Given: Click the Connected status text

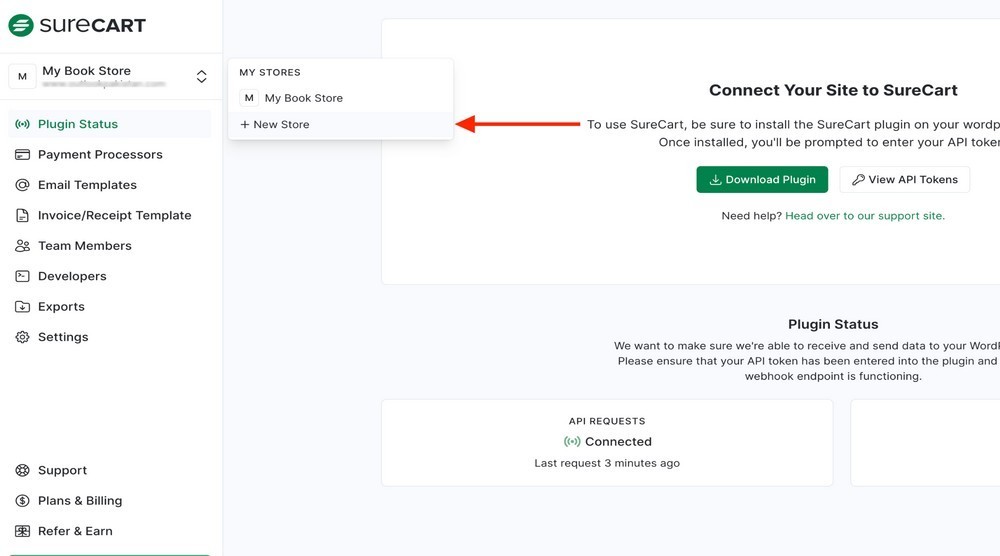Looking at the screenshot, I should point(619,442).
